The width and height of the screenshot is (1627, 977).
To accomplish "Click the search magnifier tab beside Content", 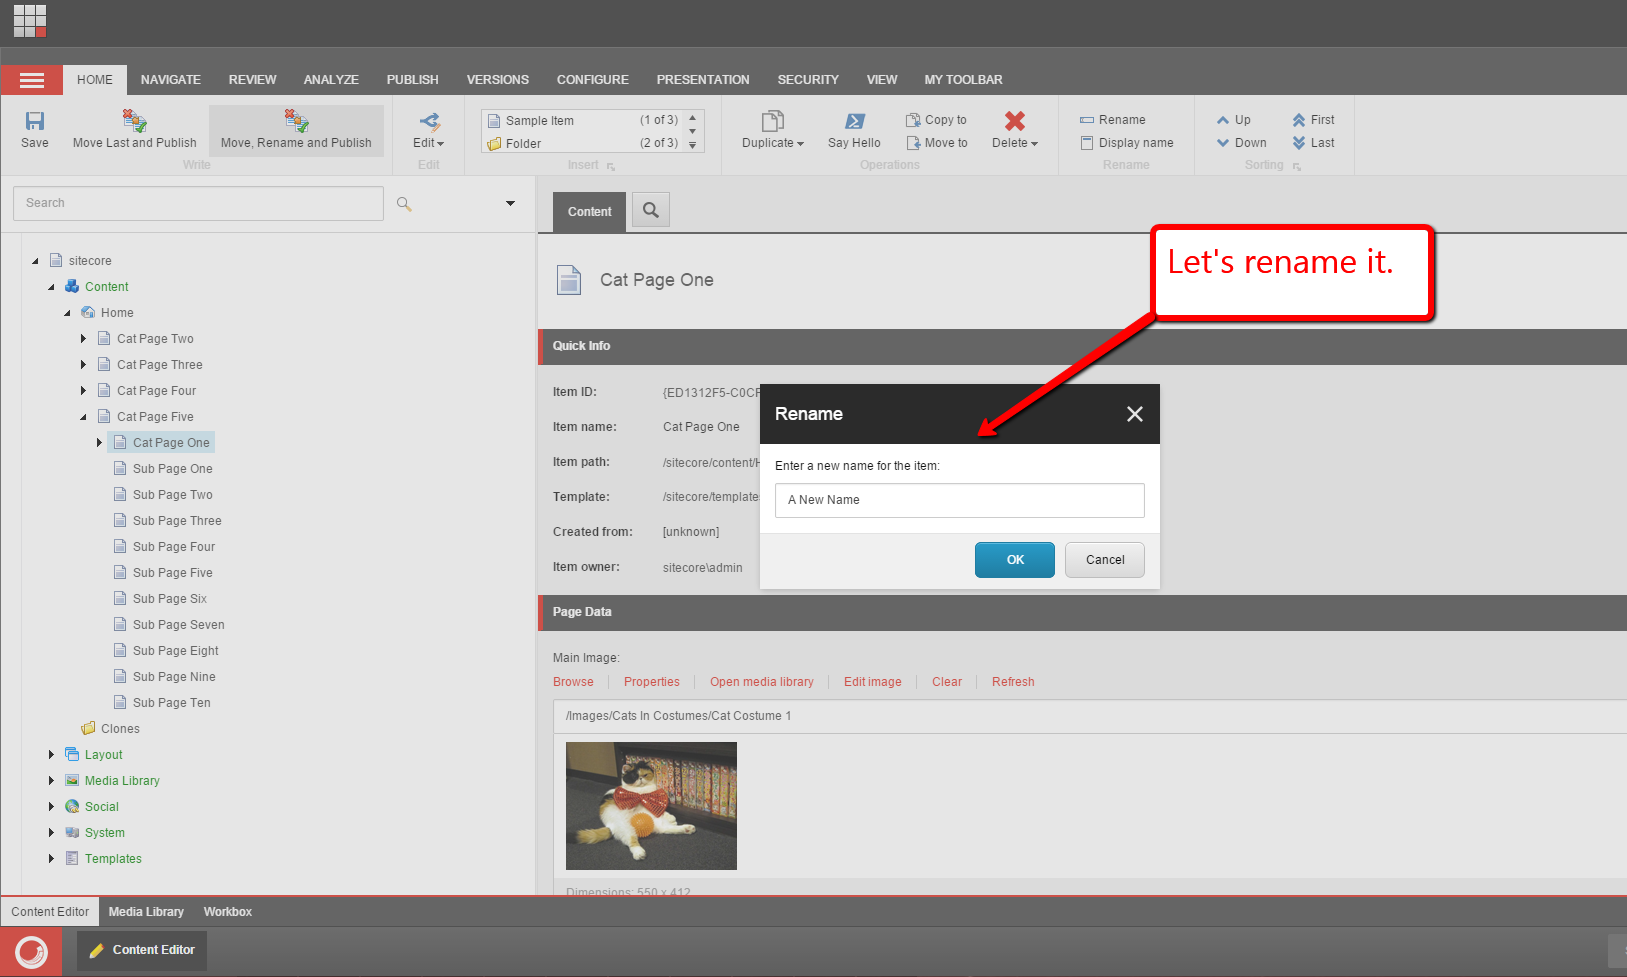I will [x=651, y=210].
